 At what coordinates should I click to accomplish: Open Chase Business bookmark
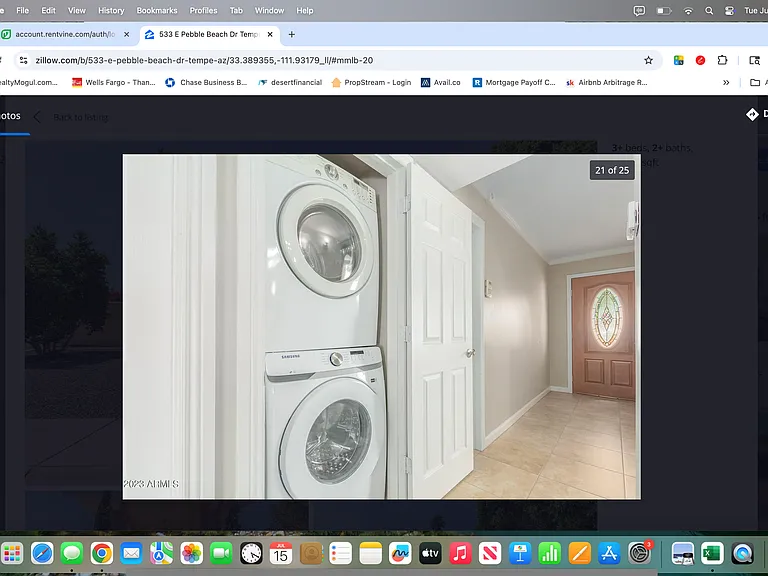tap(206, 82)
